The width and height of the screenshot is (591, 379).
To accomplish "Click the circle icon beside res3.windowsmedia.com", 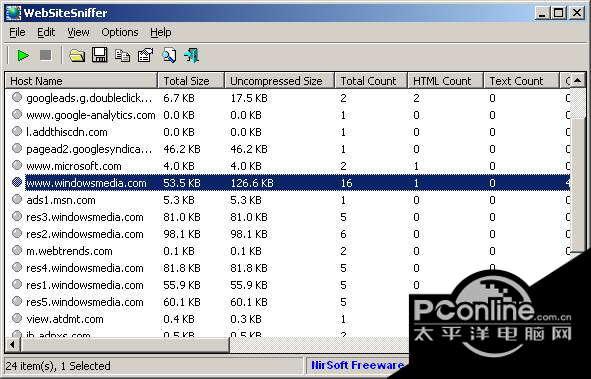I will [x=17, y=216].
